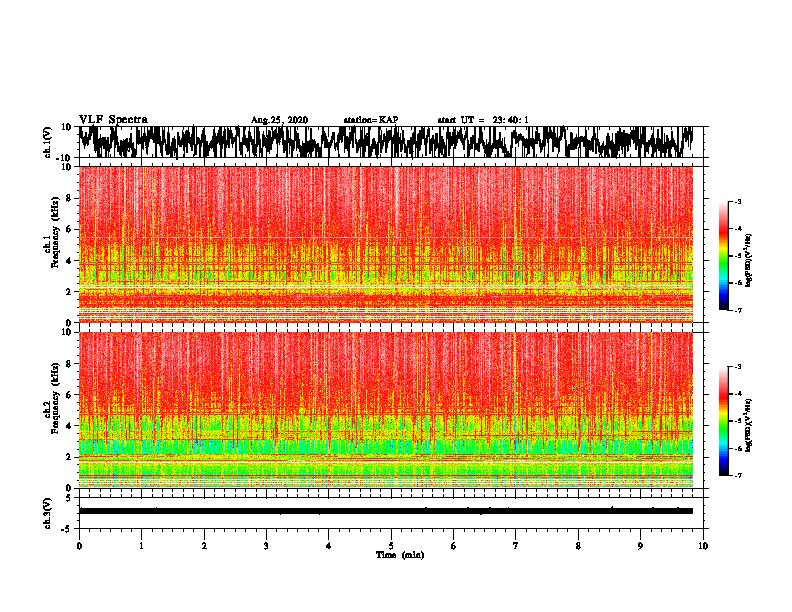The height and width of the screenshot is (612, 792).
Task: Click time axis tick label "3"
Action: coord(266,546)
